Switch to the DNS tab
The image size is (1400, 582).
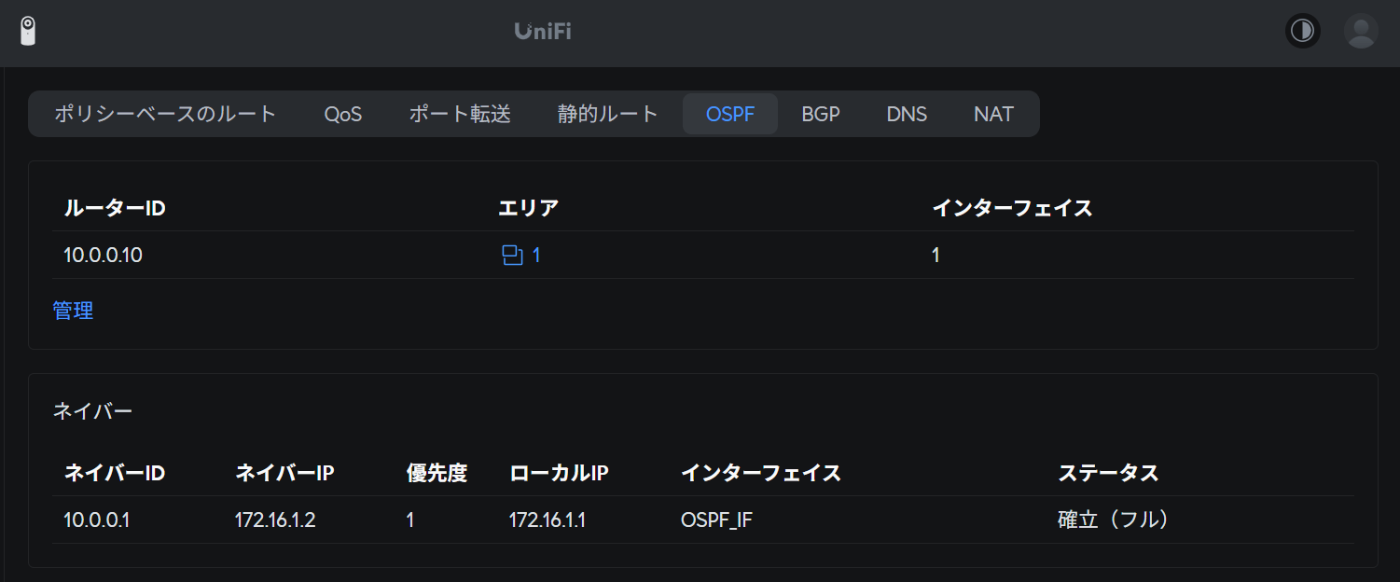point(907,114)
